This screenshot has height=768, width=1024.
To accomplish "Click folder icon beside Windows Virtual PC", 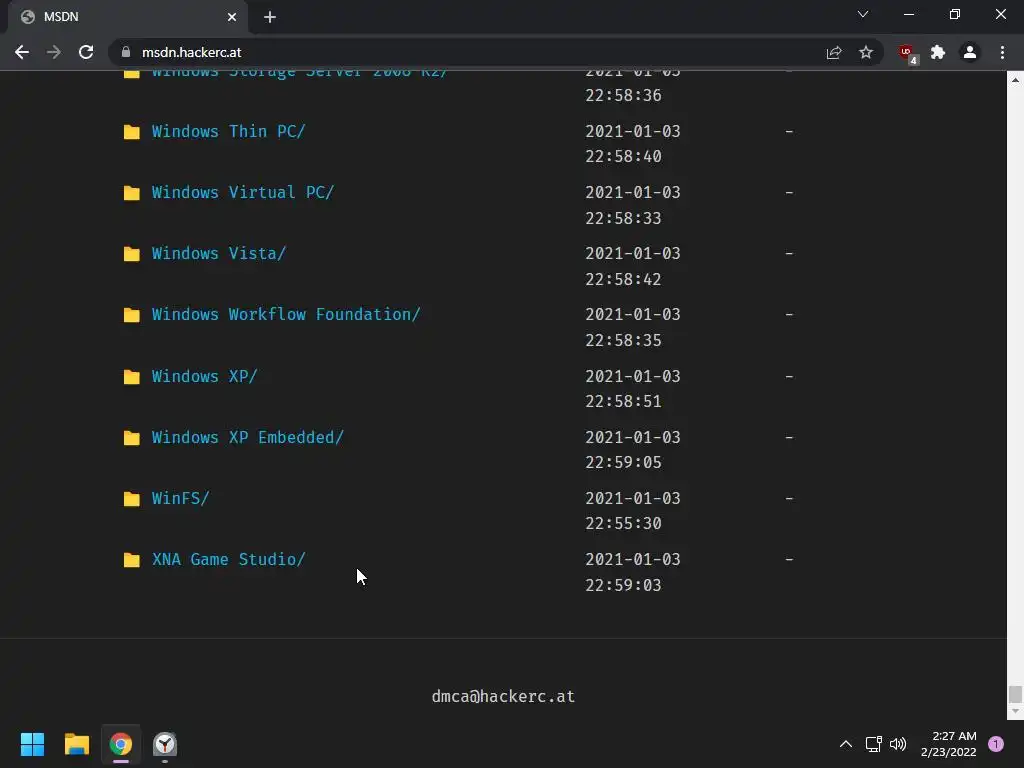I will point(132,193).
